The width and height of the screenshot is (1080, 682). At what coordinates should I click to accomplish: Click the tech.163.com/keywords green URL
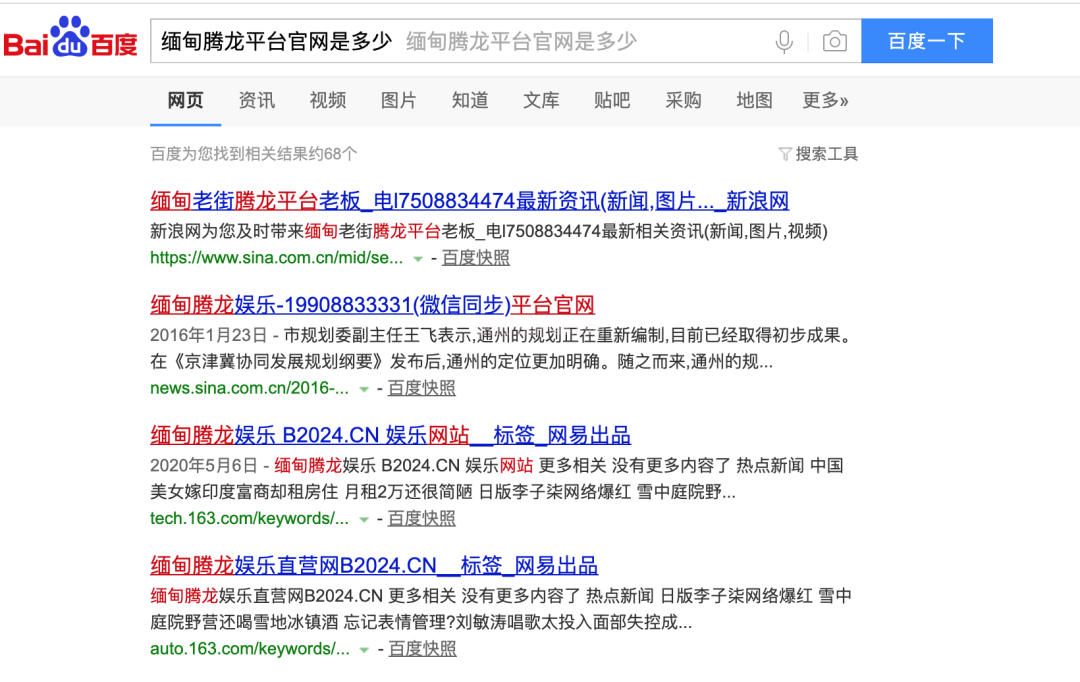249,518
